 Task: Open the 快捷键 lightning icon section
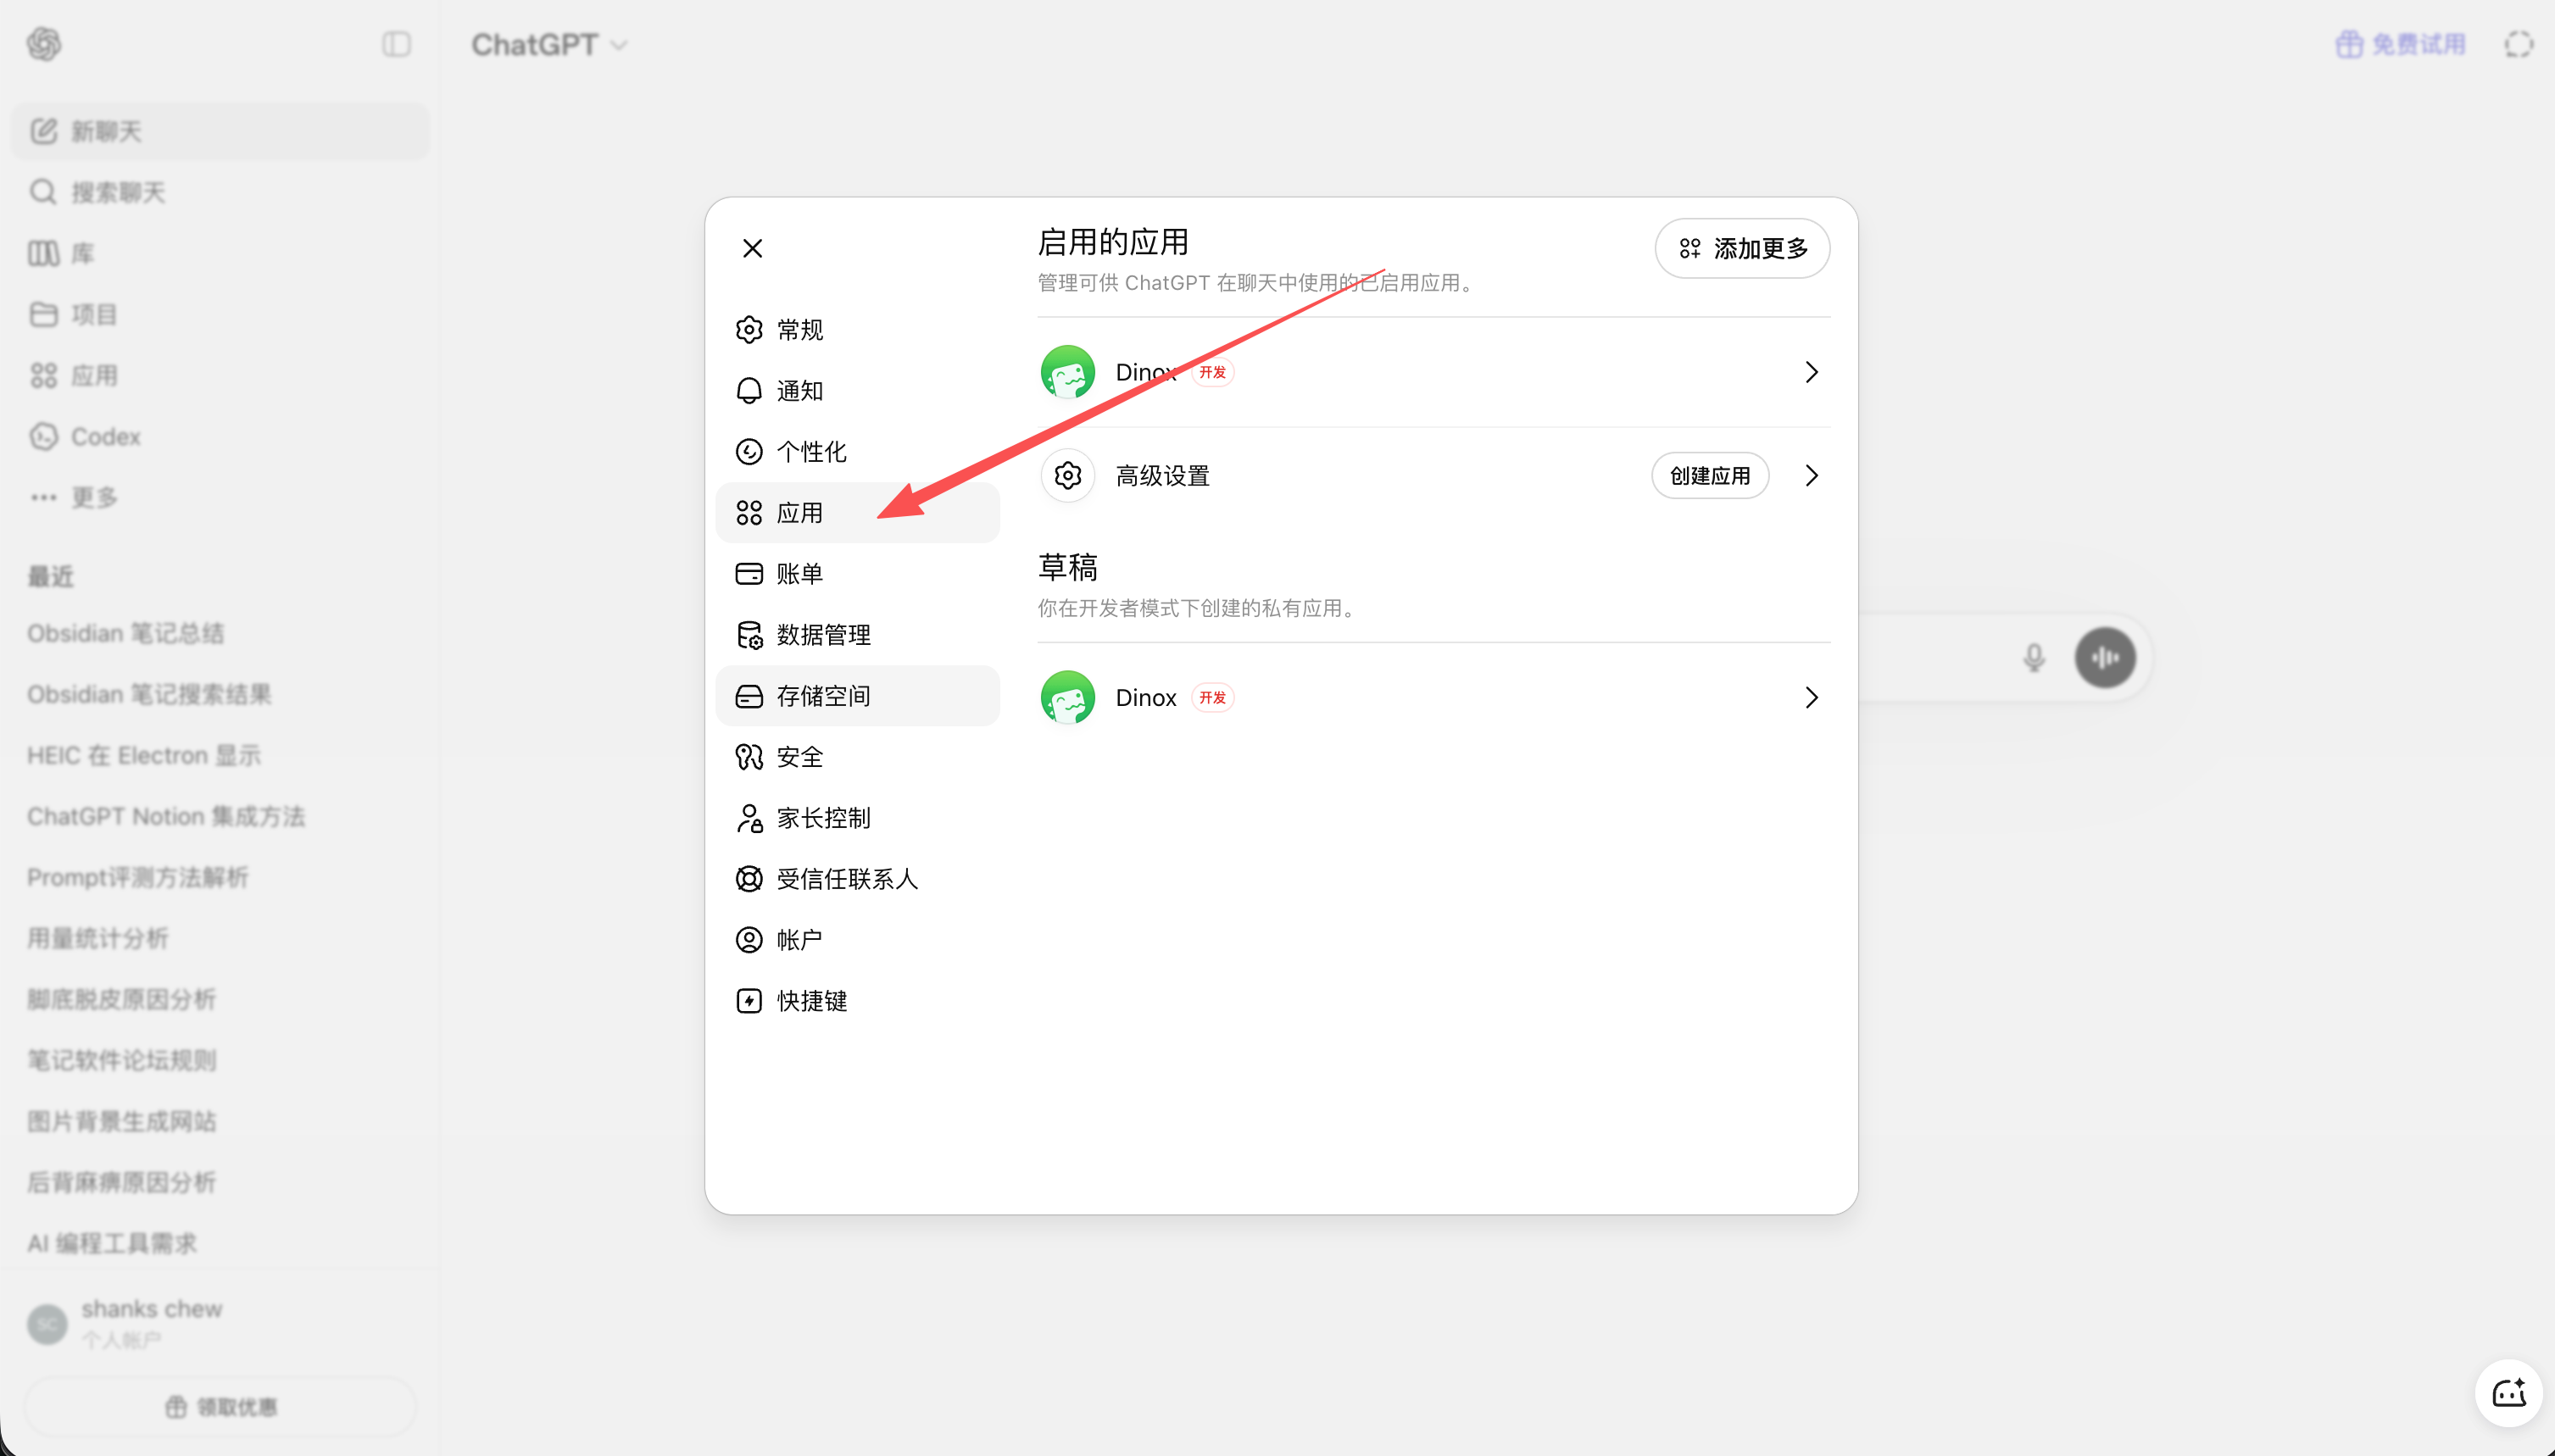tap(857, 1000)
